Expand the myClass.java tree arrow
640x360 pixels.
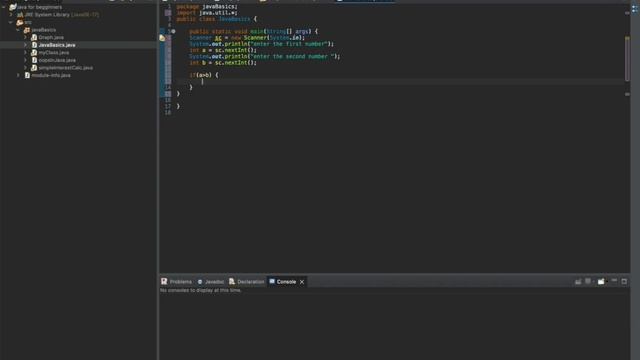click(26, 53)
